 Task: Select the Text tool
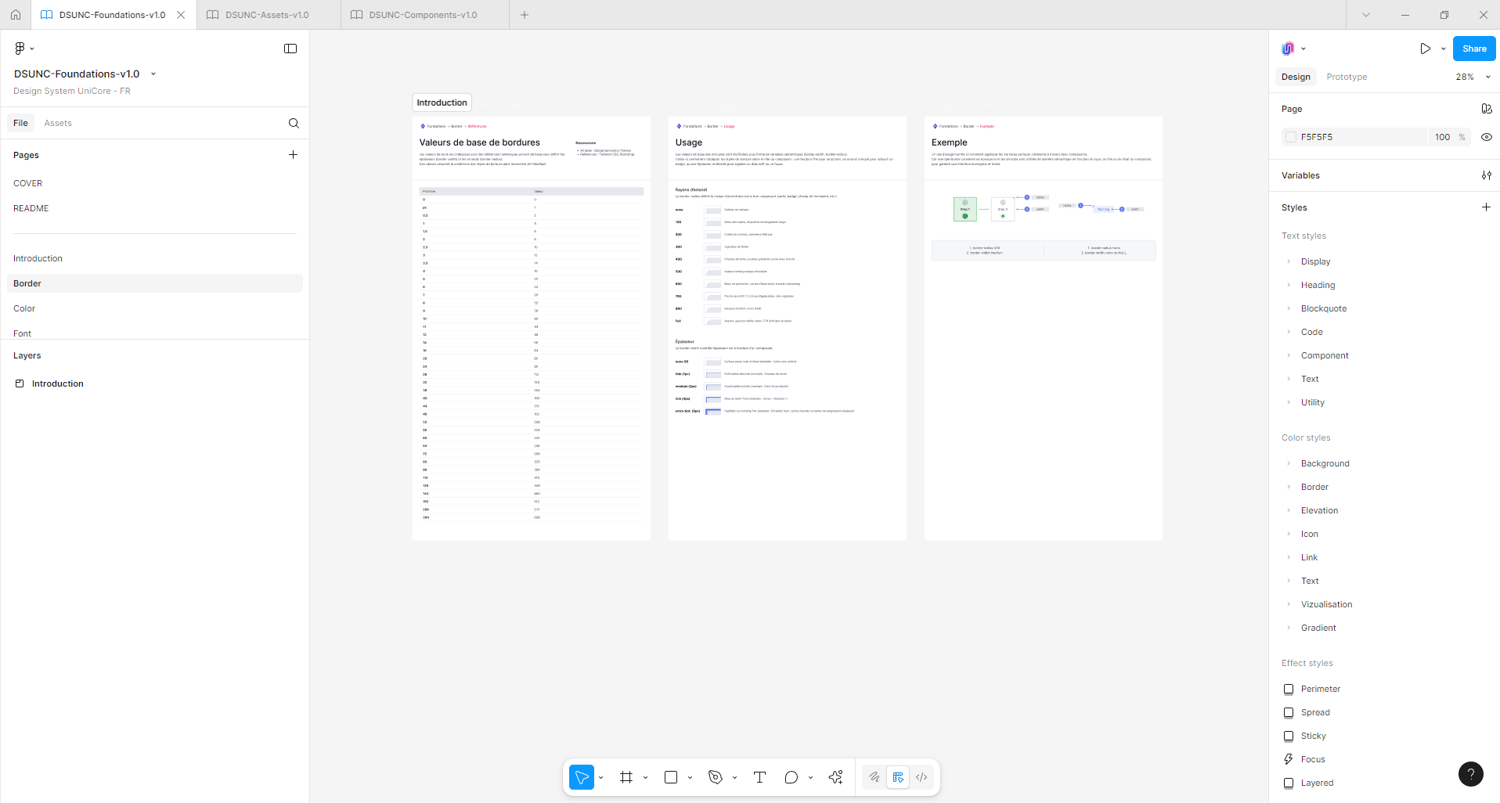(x=759, y=777)
